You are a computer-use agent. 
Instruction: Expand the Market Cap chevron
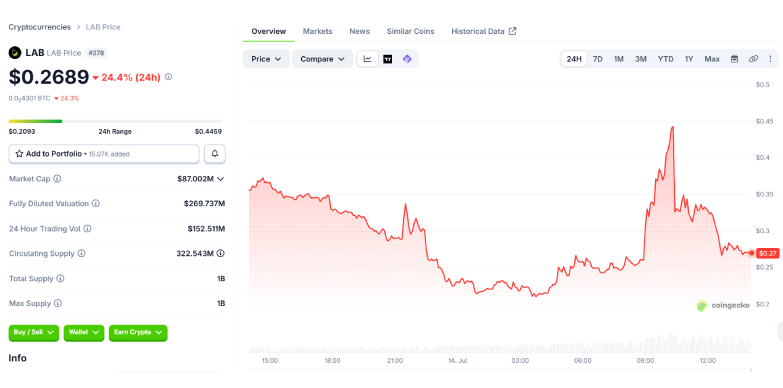click(x=220, y=179)
